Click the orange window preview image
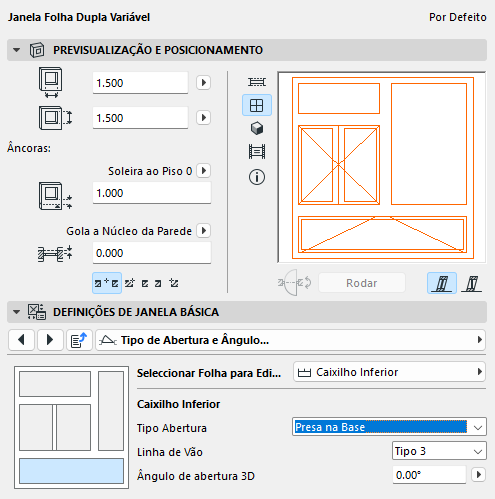 click(382, 168)
